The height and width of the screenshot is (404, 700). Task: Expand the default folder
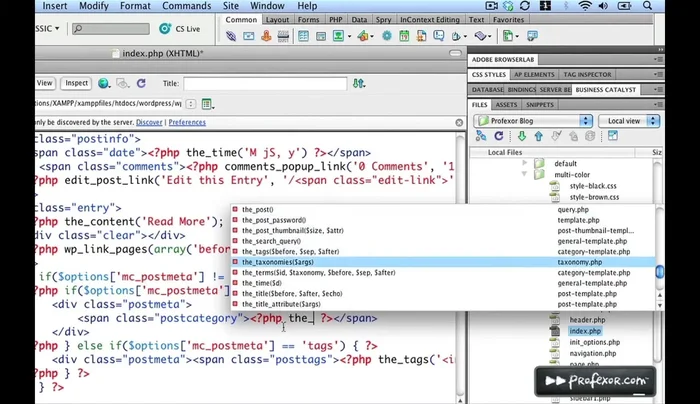526,163
